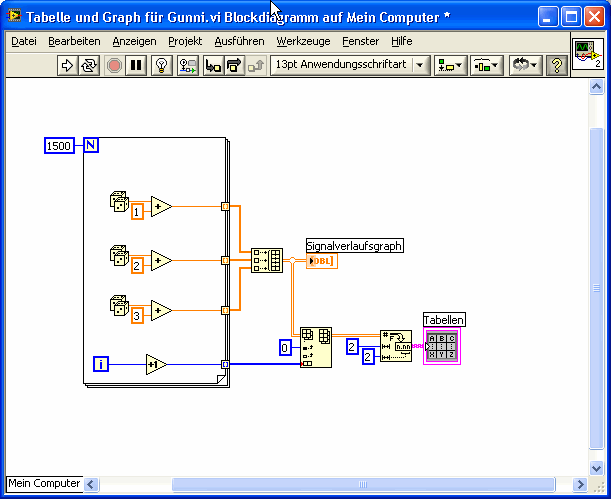This screenshot has height=499, width=611.
Task: Click the vertical scrollbar thumb
Action: [x=596, y=289]
